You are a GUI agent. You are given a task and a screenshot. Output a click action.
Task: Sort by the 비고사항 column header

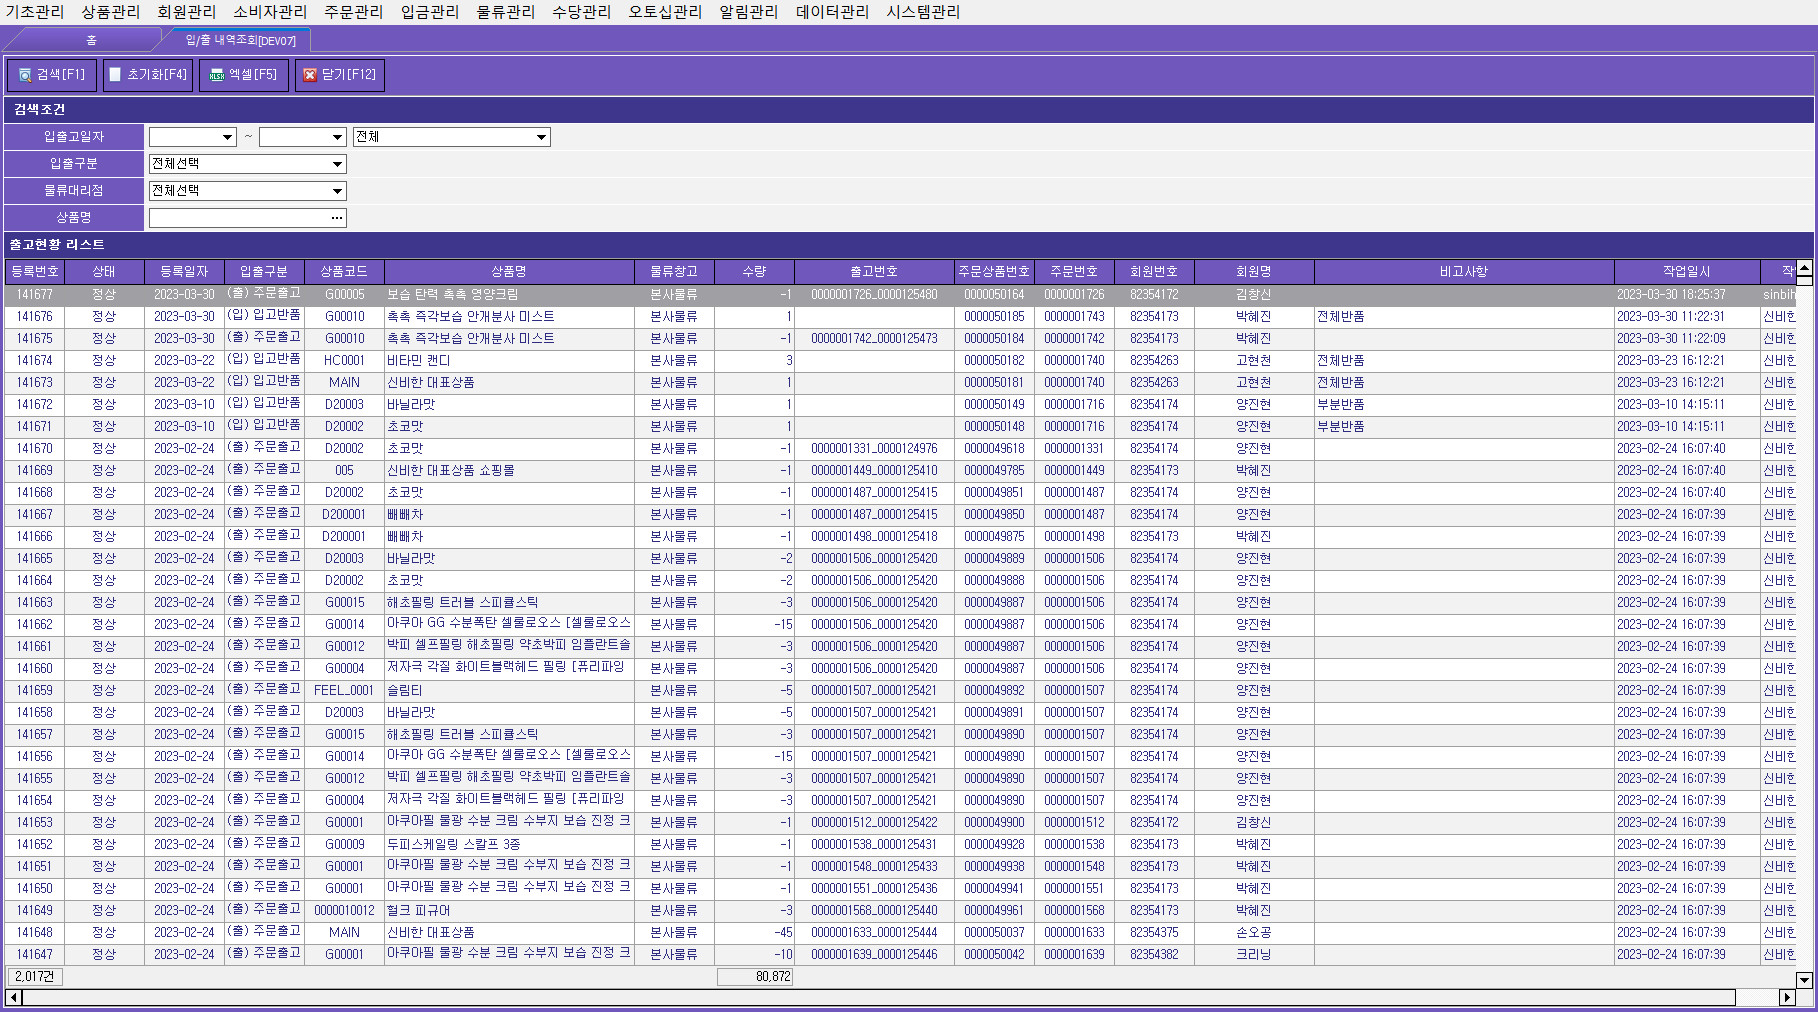tap(1464, 272)
